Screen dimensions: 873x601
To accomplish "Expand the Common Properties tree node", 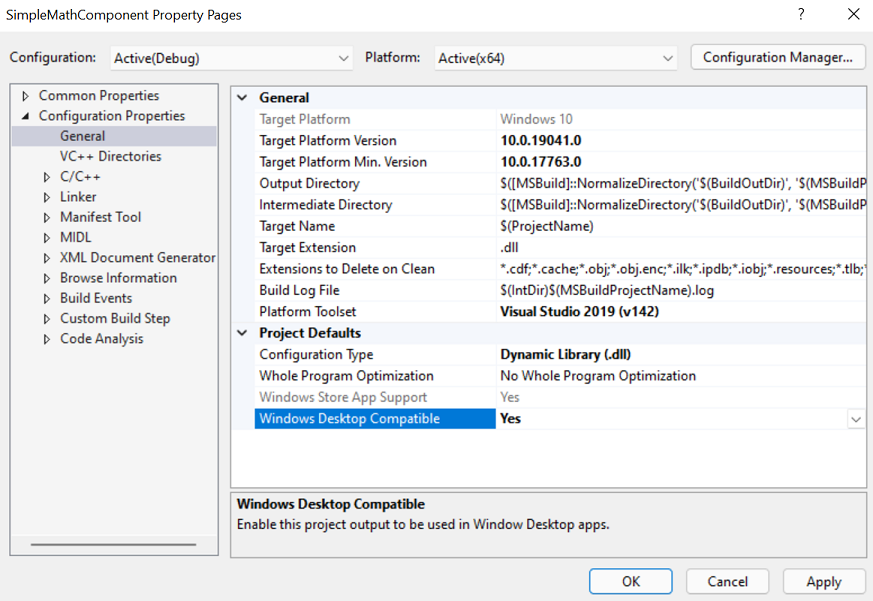I will click(25, 95).
